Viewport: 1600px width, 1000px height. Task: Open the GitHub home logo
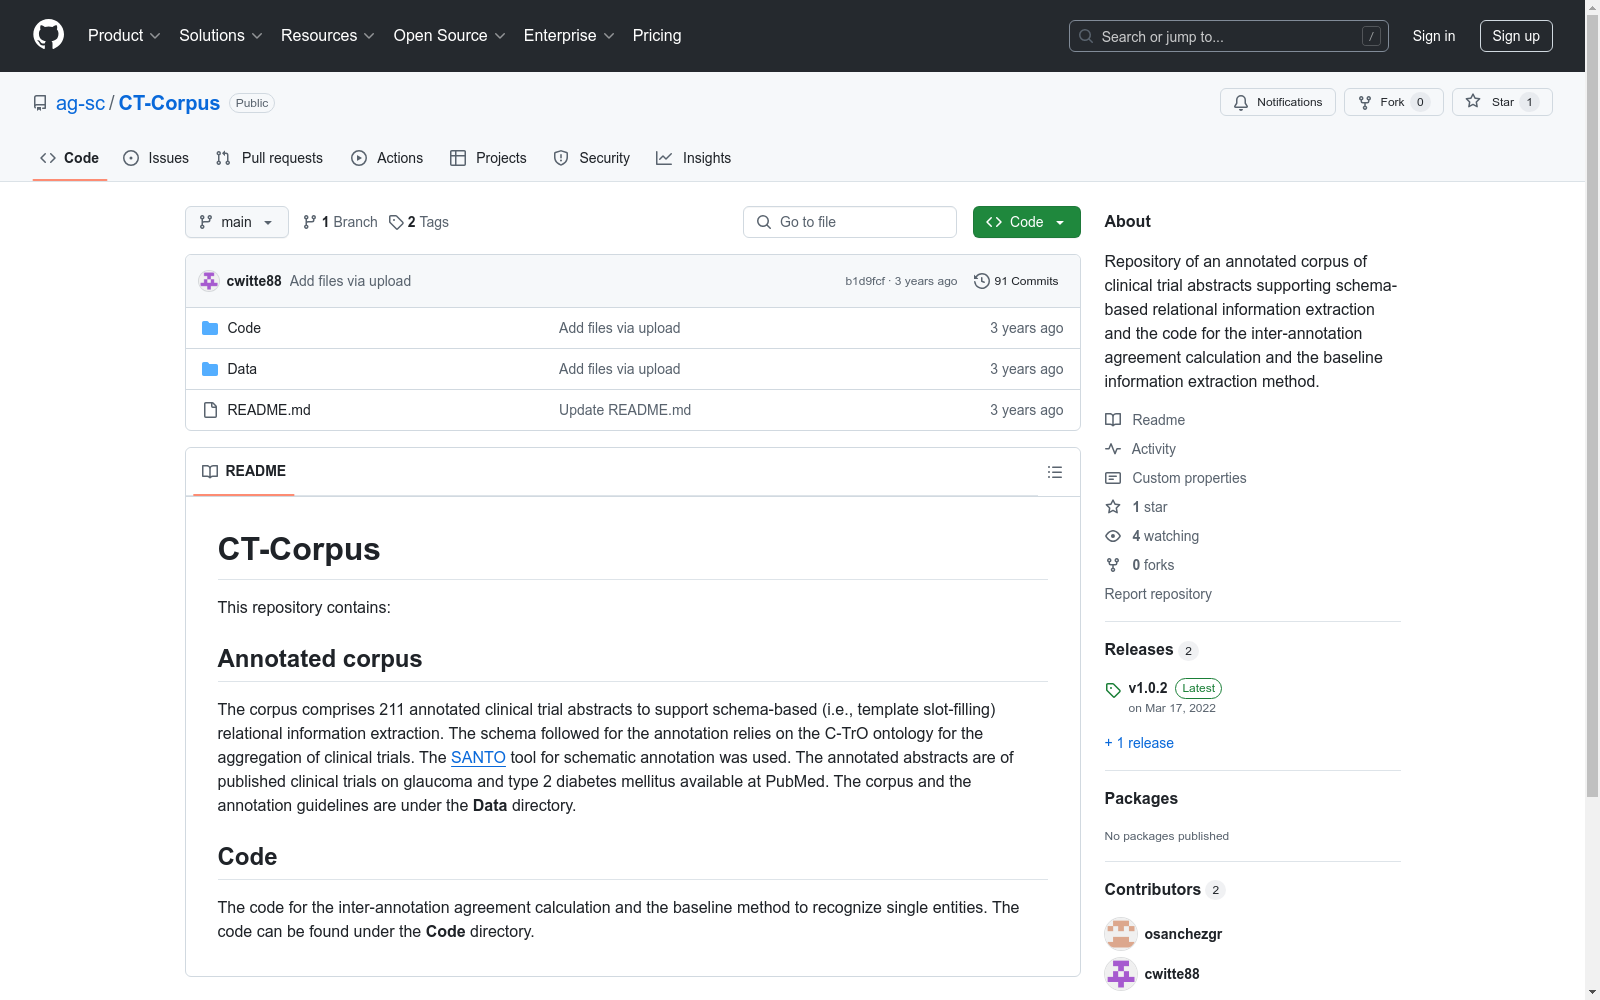48,35
